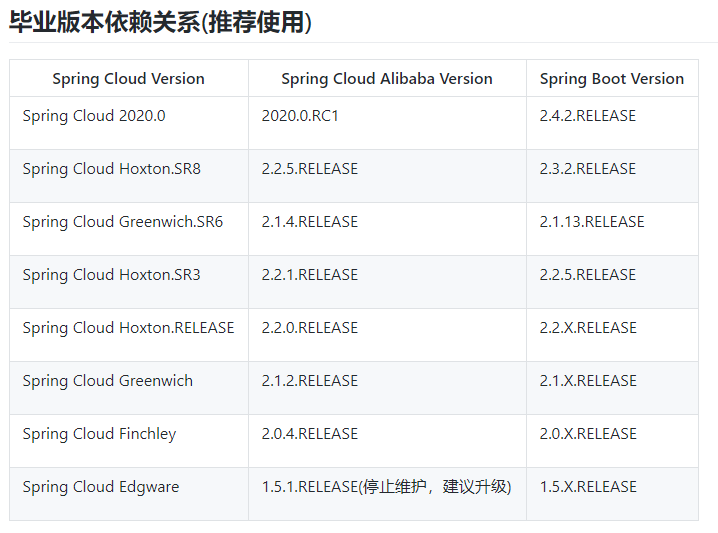Image resolution: width=718 pixels, height=533 pixels.
Task: Select the 2.1.13.RELEASE cell
Action: click(x=612, y=229)
